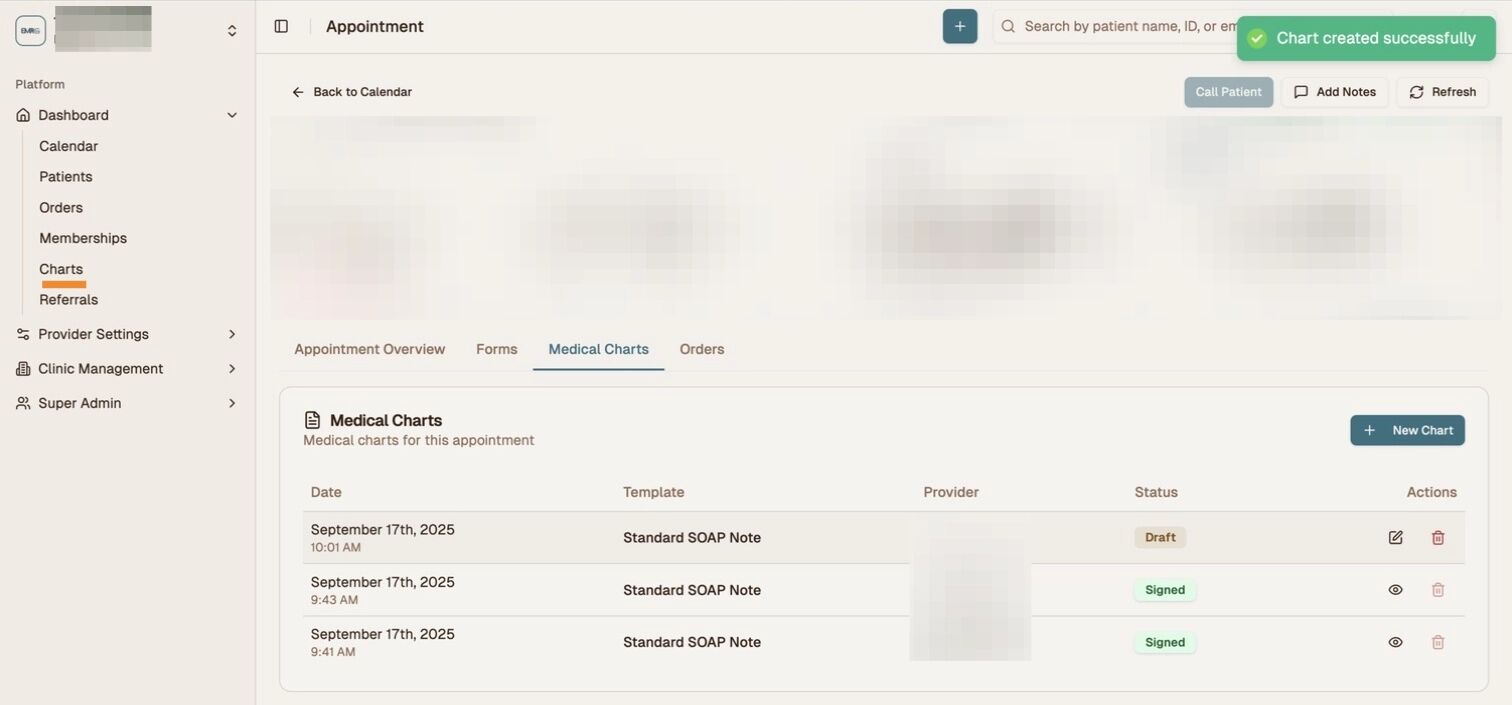Click the Chart created successfully toast
1512x705 pixels.
tap(1366, 38)
